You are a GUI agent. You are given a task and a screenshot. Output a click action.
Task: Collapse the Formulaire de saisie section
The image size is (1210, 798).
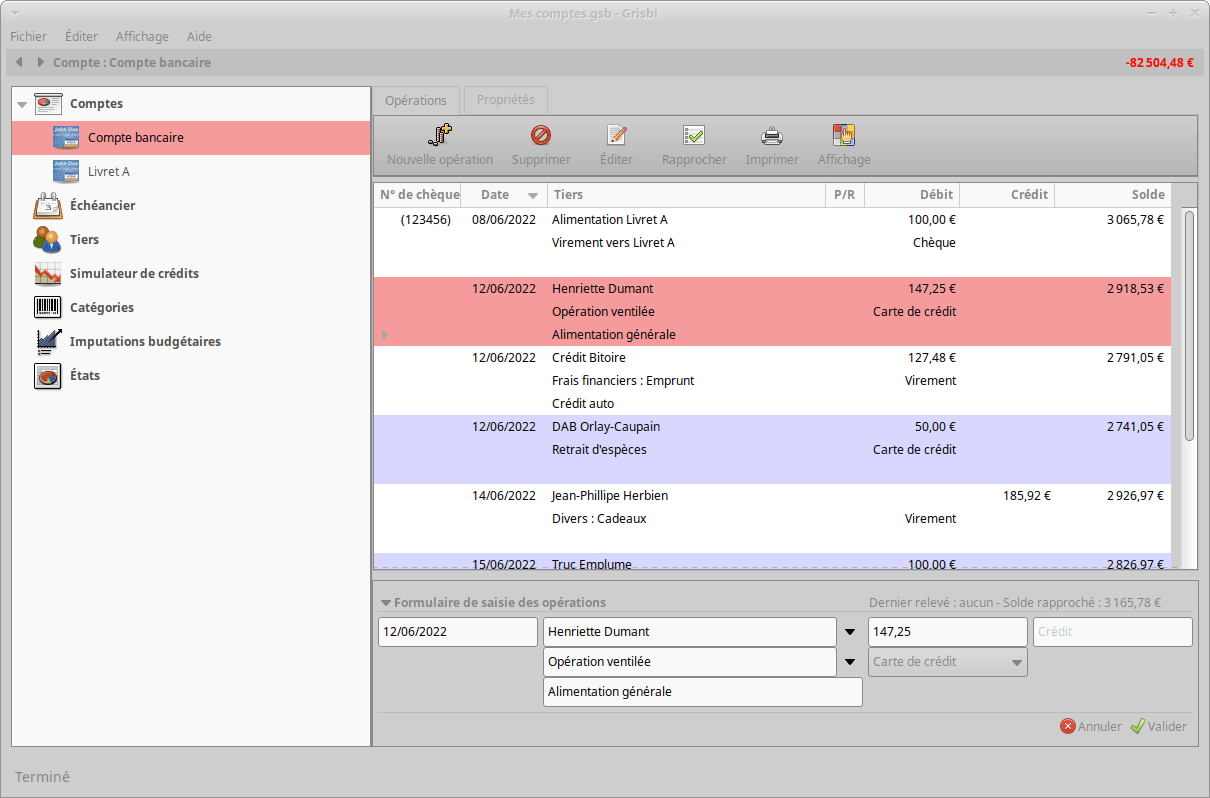point(386,603)
